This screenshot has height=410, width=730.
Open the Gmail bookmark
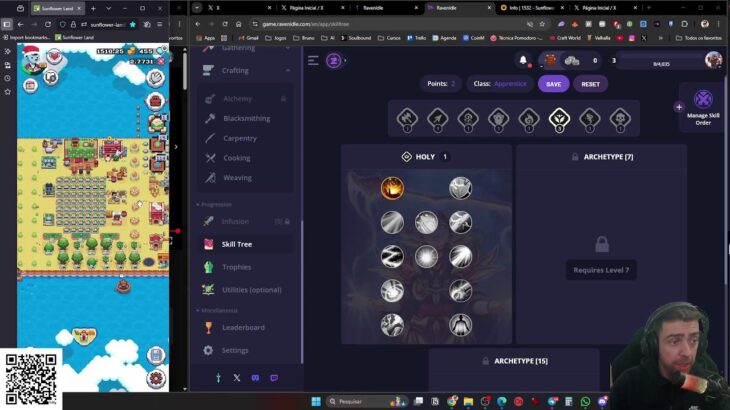tap(248, 38)
